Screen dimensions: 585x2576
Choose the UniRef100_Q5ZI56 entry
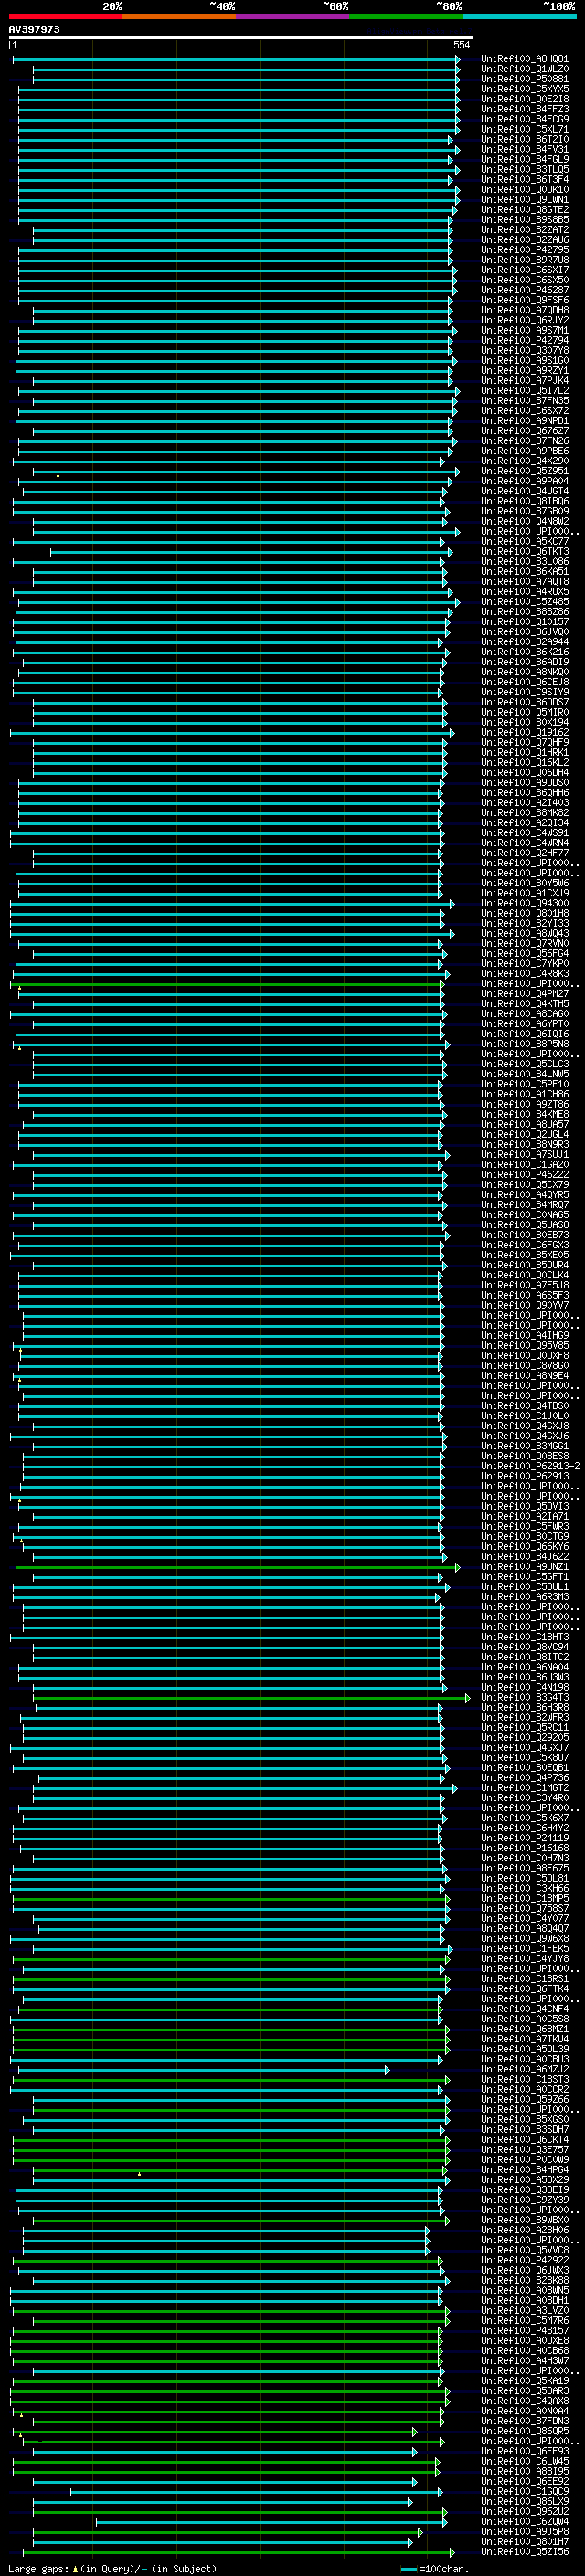524,2551
